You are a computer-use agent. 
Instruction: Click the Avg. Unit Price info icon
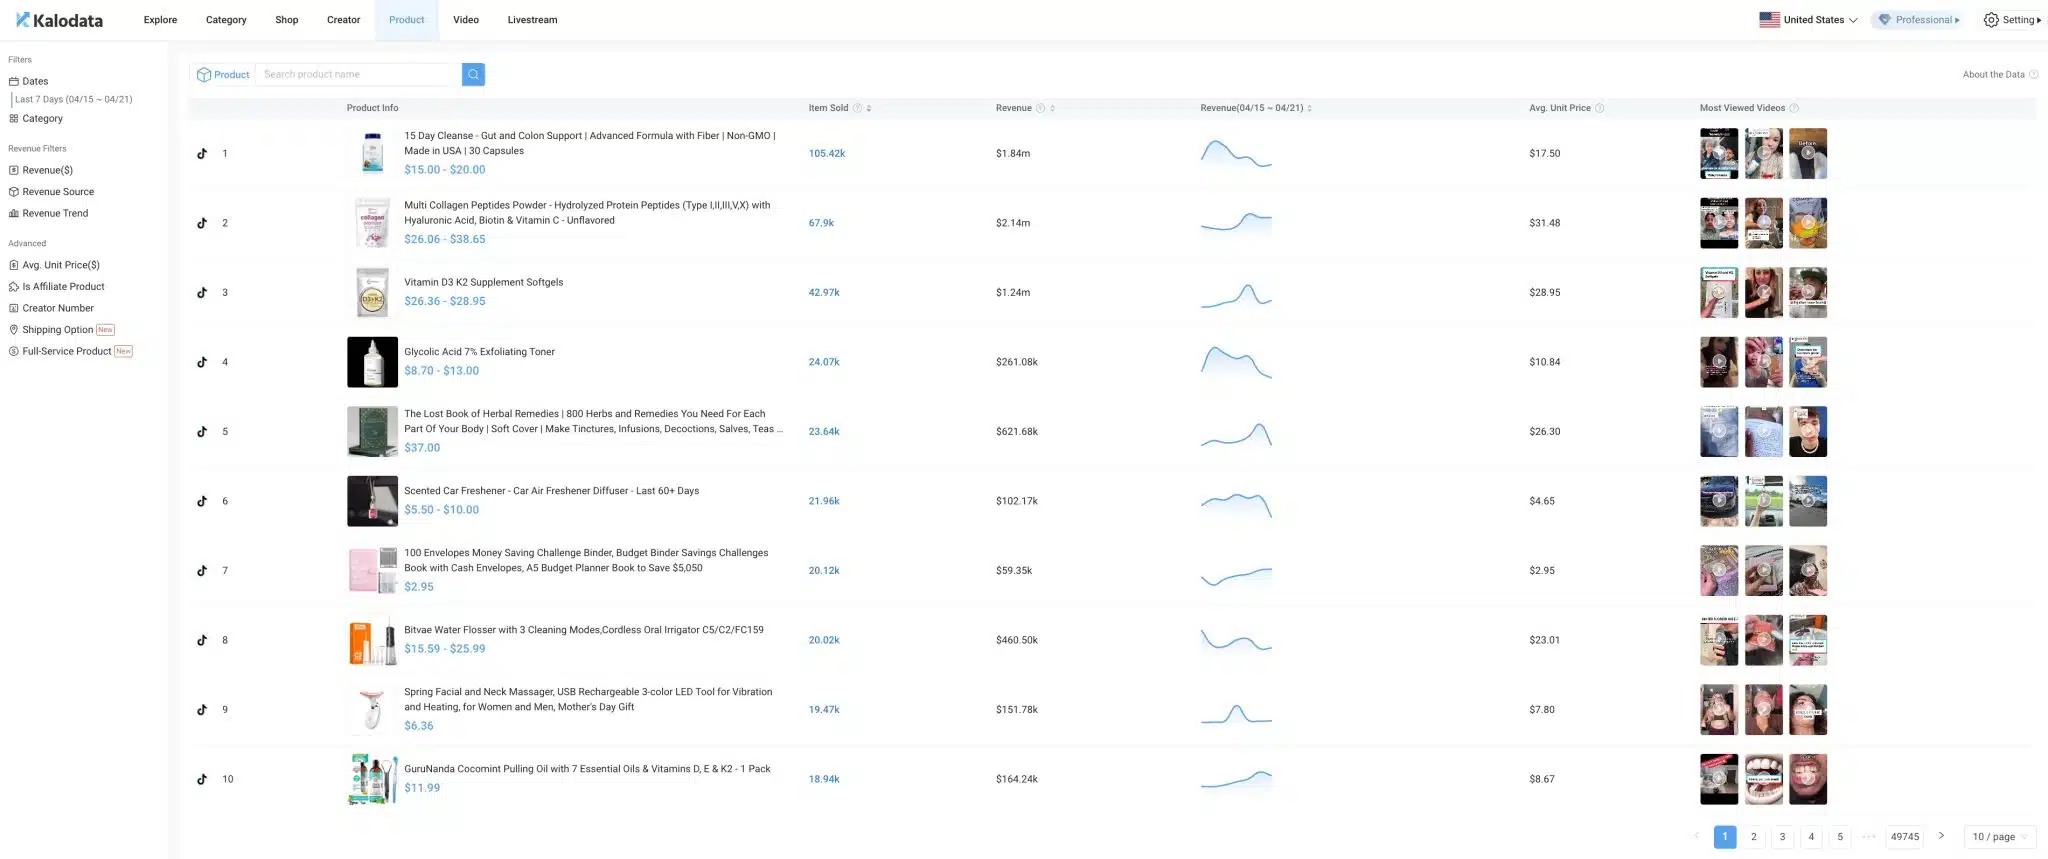click(x=1599, y=108)
